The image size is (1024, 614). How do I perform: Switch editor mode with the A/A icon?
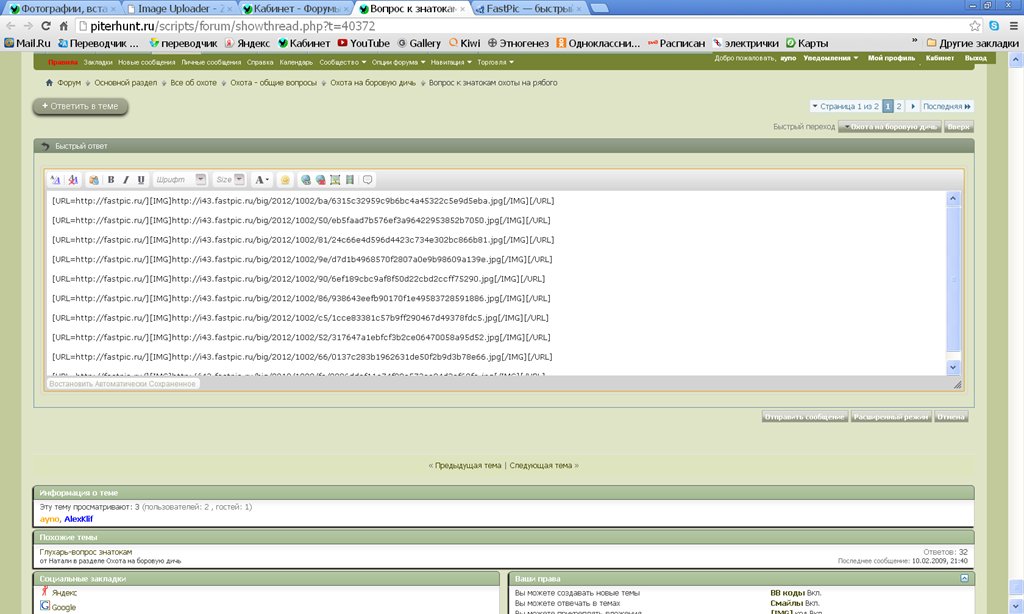tap(56, 180)
